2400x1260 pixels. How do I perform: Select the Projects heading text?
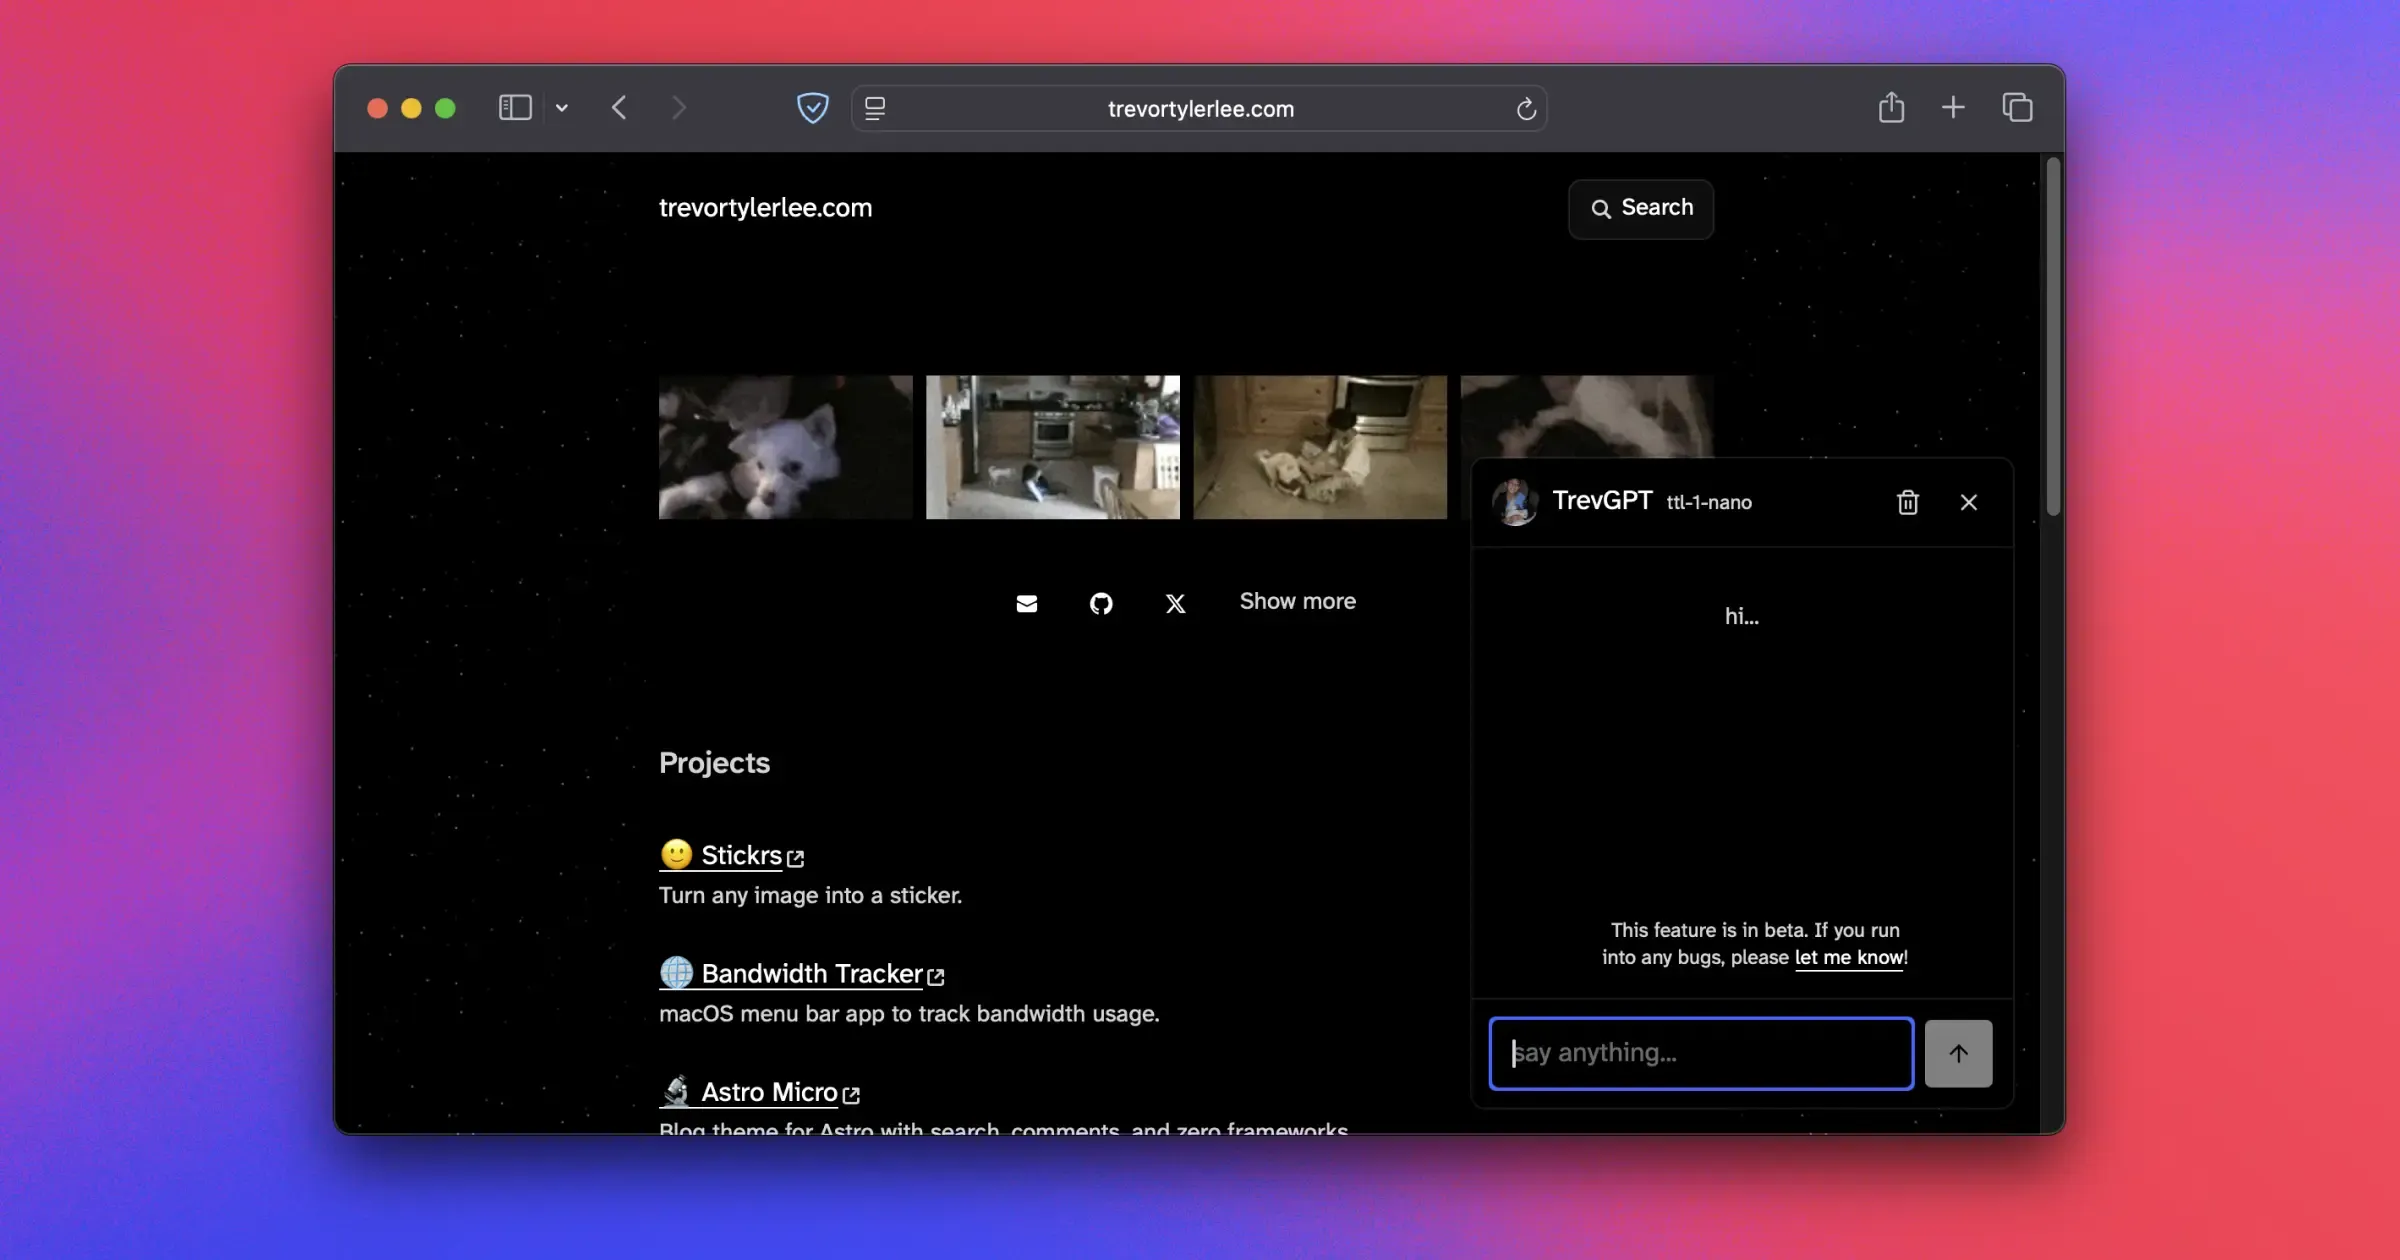coord(714,763)
